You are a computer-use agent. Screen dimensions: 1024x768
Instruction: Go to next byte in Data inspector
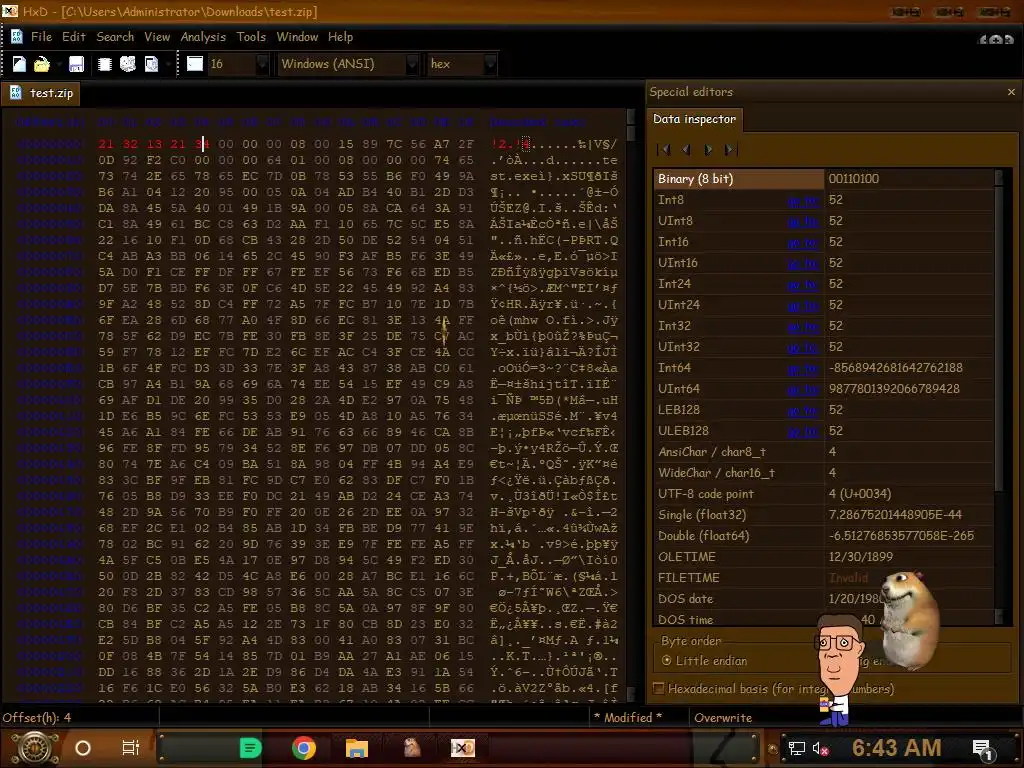tap(709, 150)
